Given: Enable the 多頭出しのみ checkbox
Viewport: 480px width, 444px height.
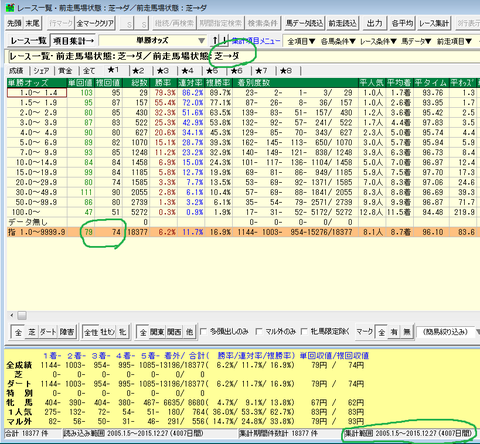Looking at the screenshot, I should pos(203,332).
